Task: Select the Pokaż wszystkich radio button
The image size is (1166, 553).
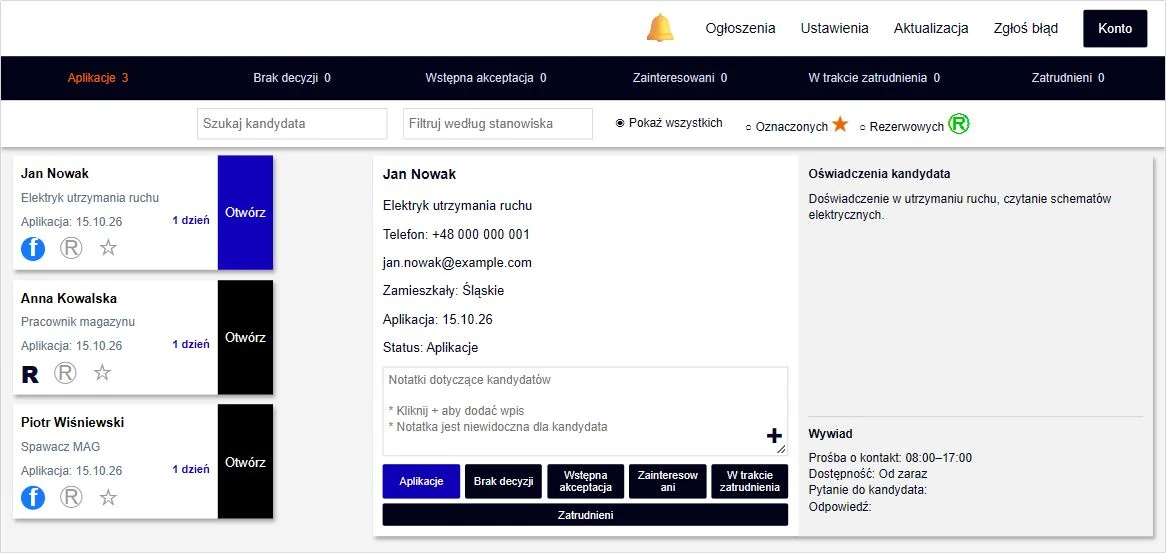Action: tap(620, 123)
